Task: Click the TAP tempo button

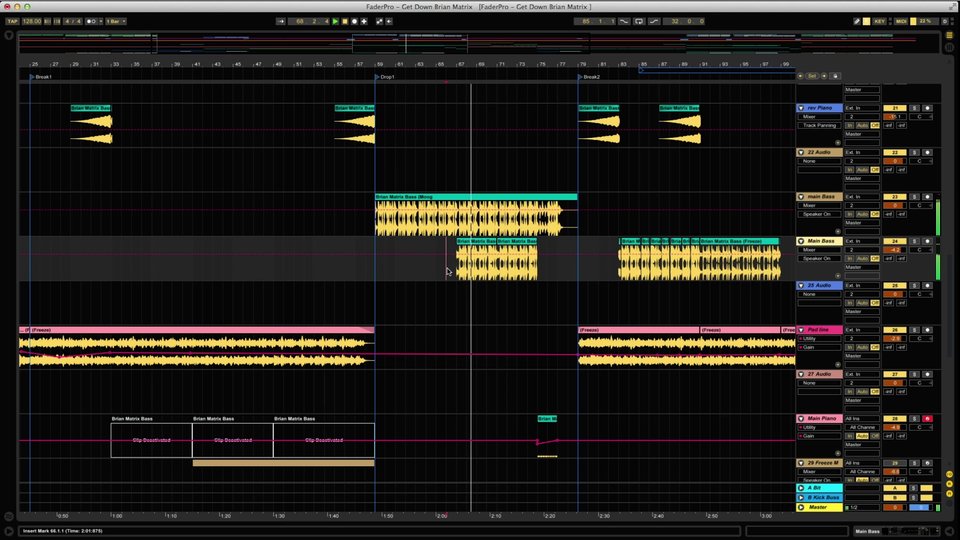Action: click(12, 21)
